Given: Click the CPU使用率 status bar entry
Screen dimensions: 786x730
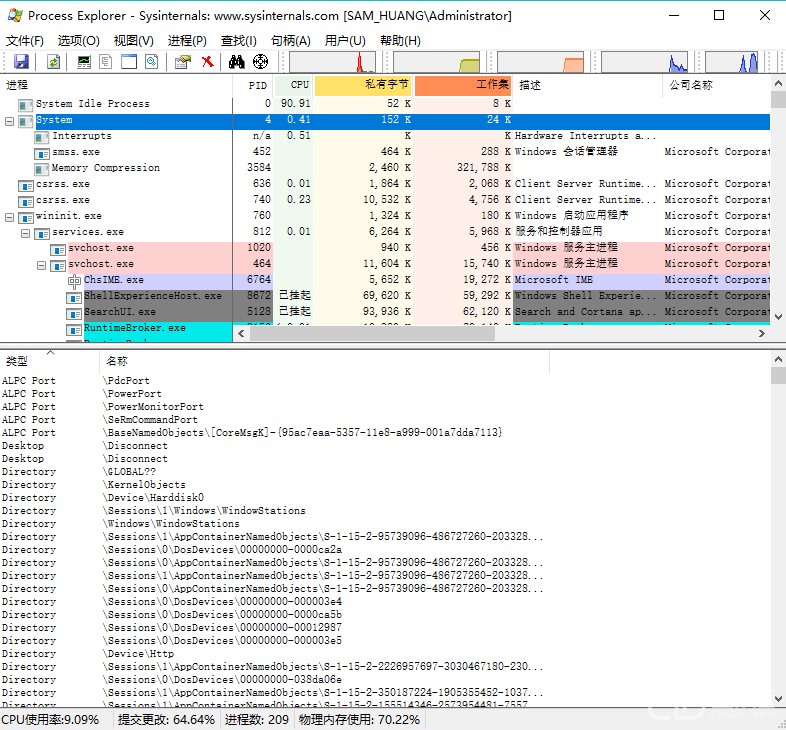Looking at the screenshot, I should (51, 720).
